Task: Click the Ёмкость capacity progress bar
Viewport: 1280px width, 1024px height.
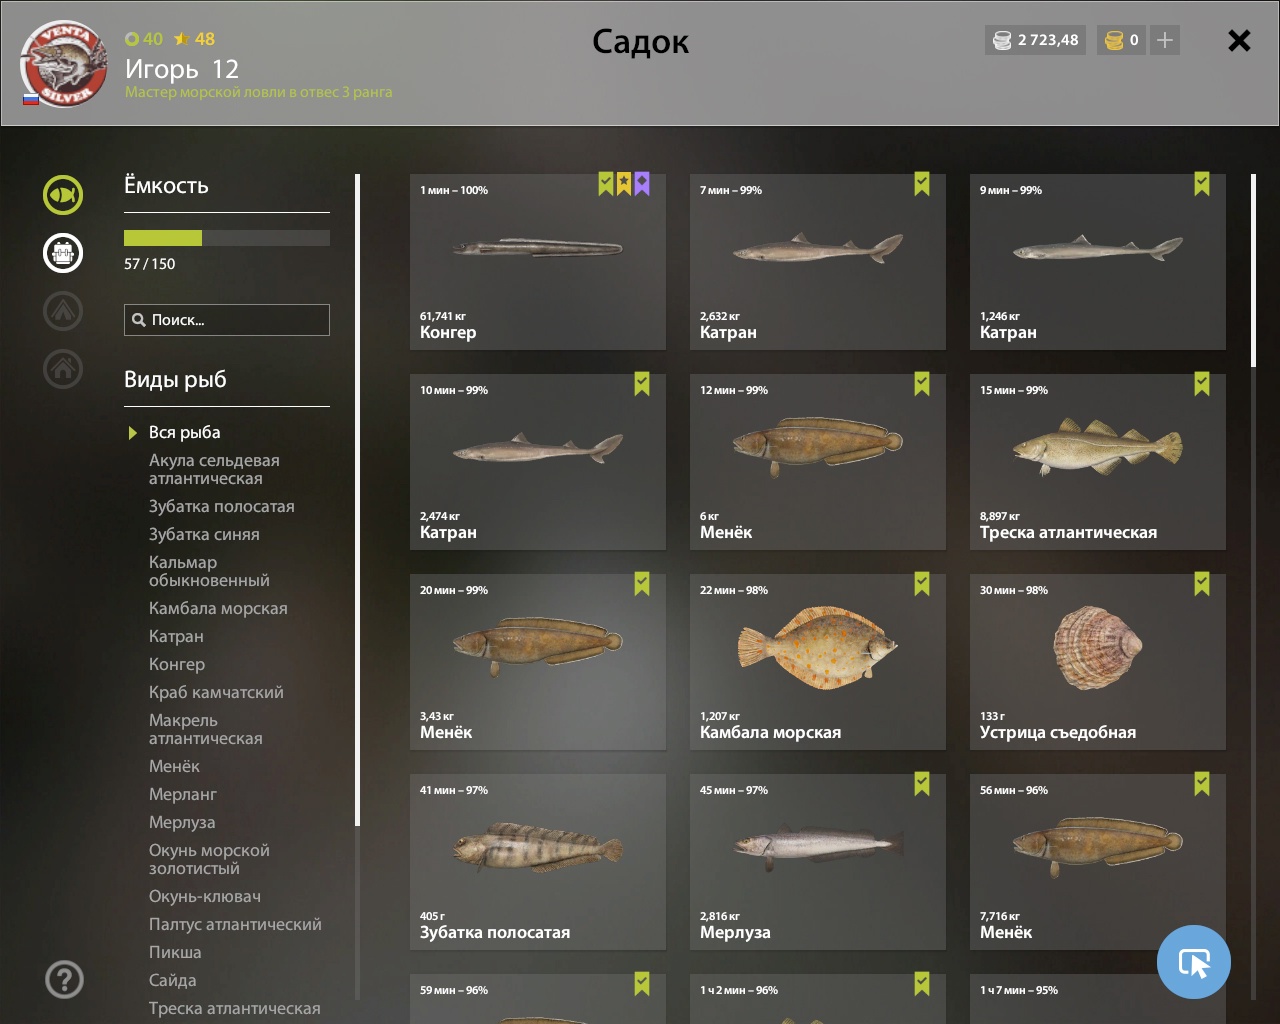Action: pyautogui.click(x=227, y=238)
